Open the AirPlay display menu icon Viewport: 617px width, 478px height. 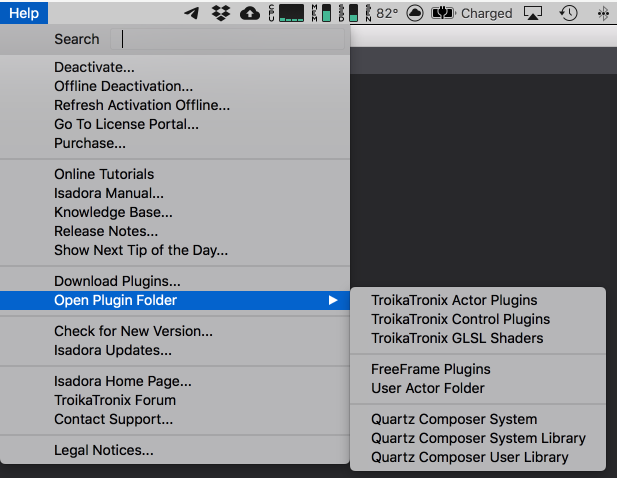click(x=533, y=13)
